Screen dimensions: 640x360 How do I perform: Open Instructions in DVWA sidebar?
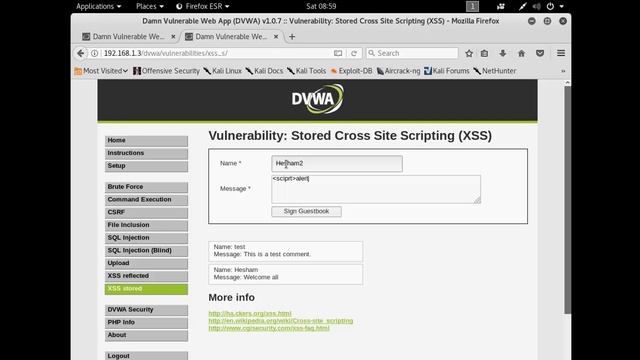tap(146, 153)
